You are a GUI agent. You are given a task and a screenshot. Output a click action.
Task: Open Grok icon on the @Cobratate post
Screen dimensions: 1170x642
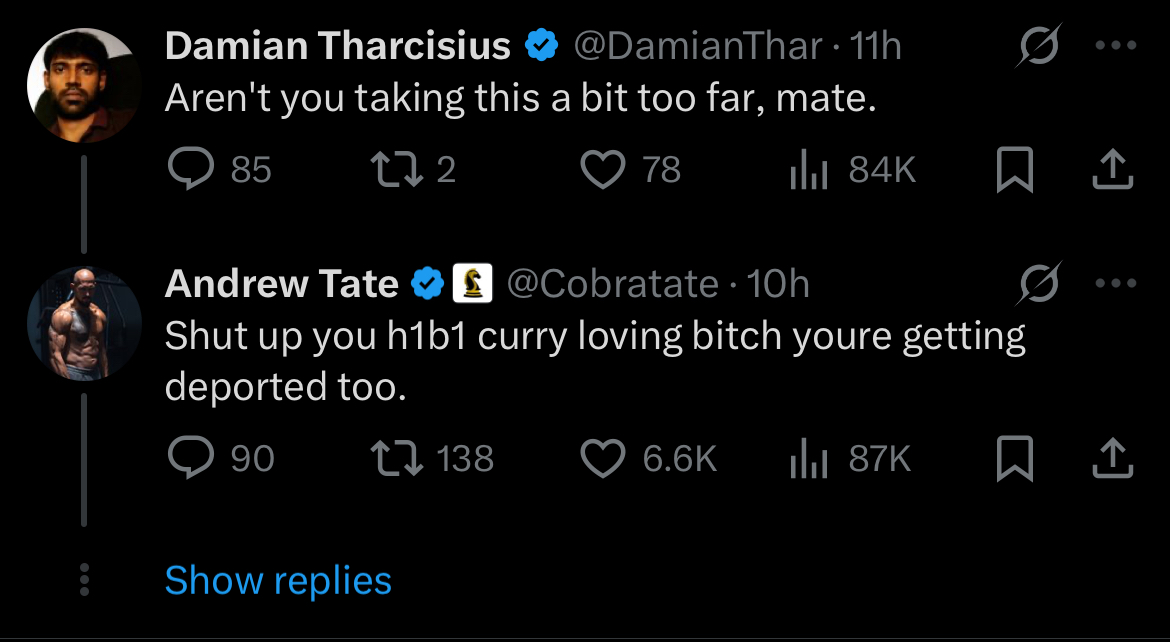pos(1038,286)
